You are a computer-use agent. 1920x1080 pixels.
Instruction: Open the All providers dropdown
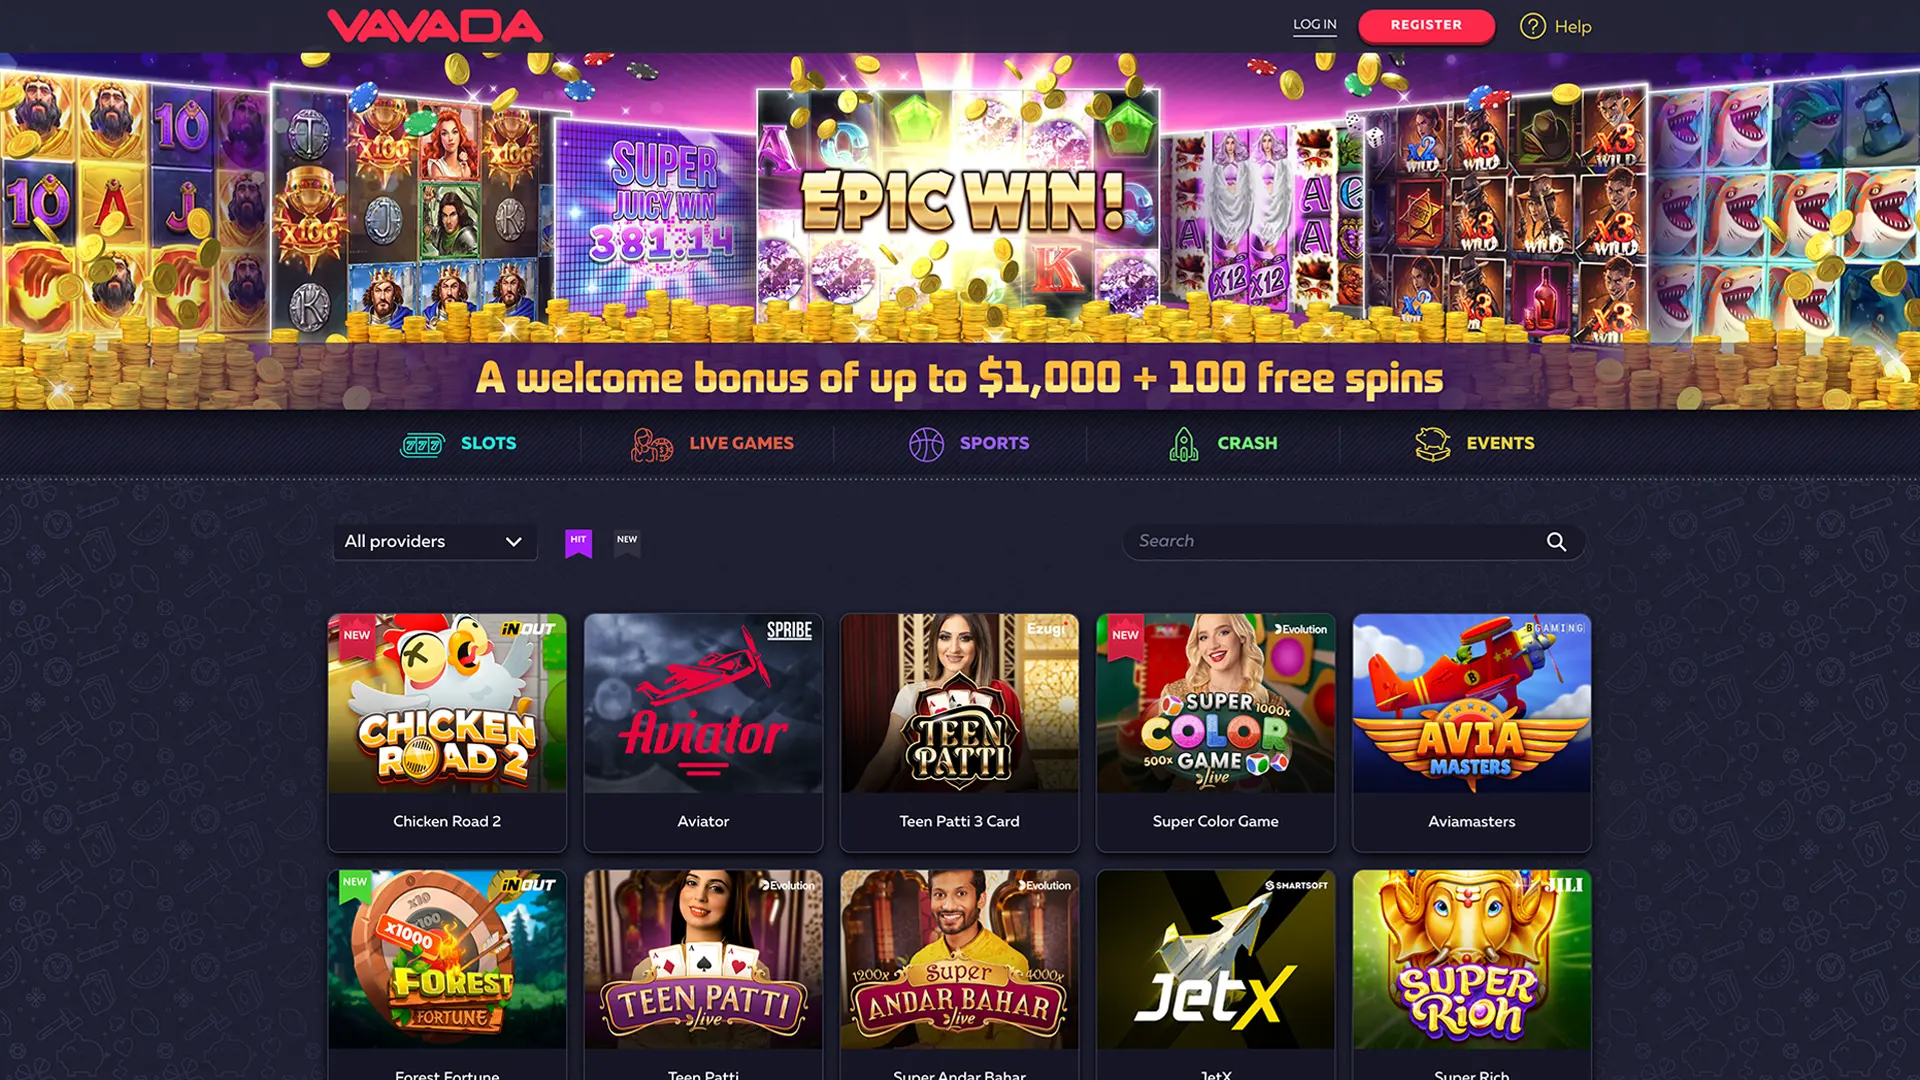coord(435,542)
